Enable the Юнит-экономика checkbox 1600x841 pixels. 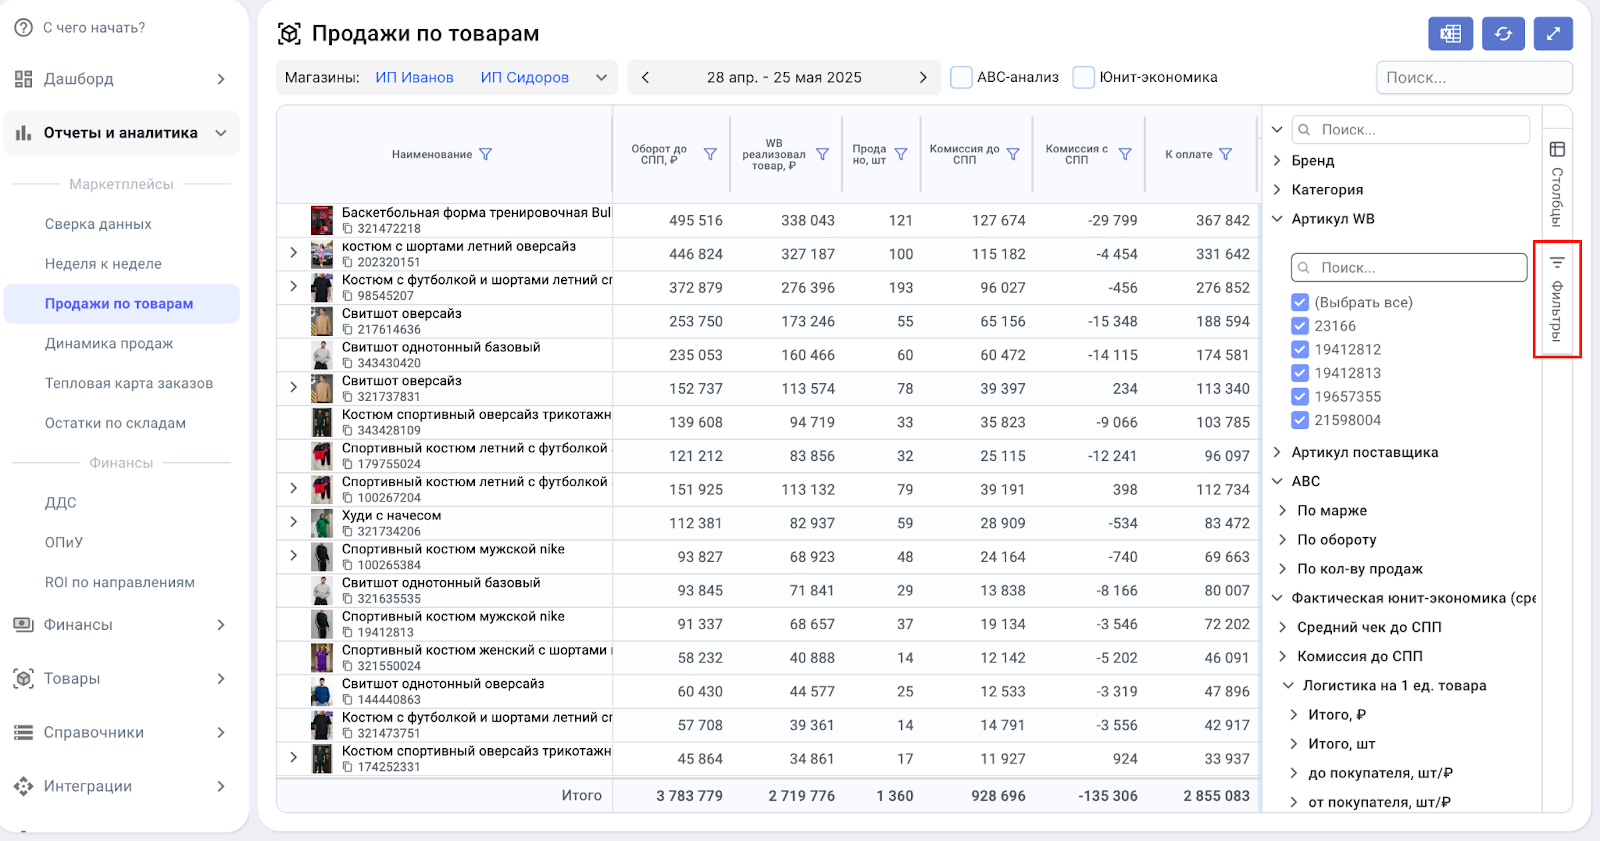[x=1083, y=78]
